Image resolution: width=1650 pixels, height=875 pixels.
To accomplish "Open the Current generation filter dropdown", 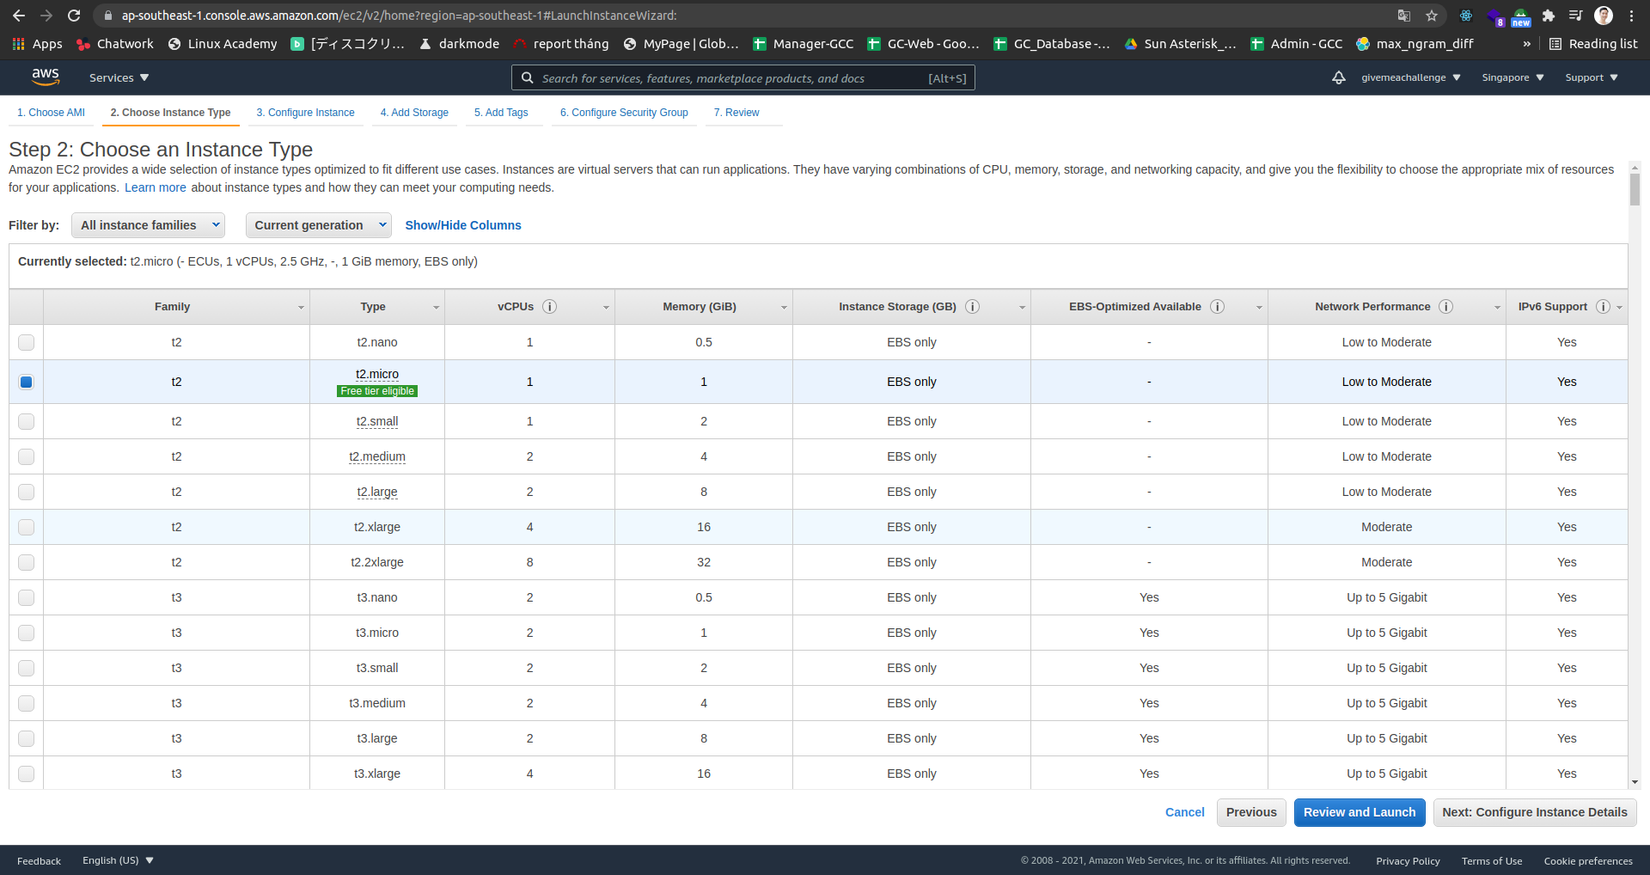I will click(x=318, y=225).
